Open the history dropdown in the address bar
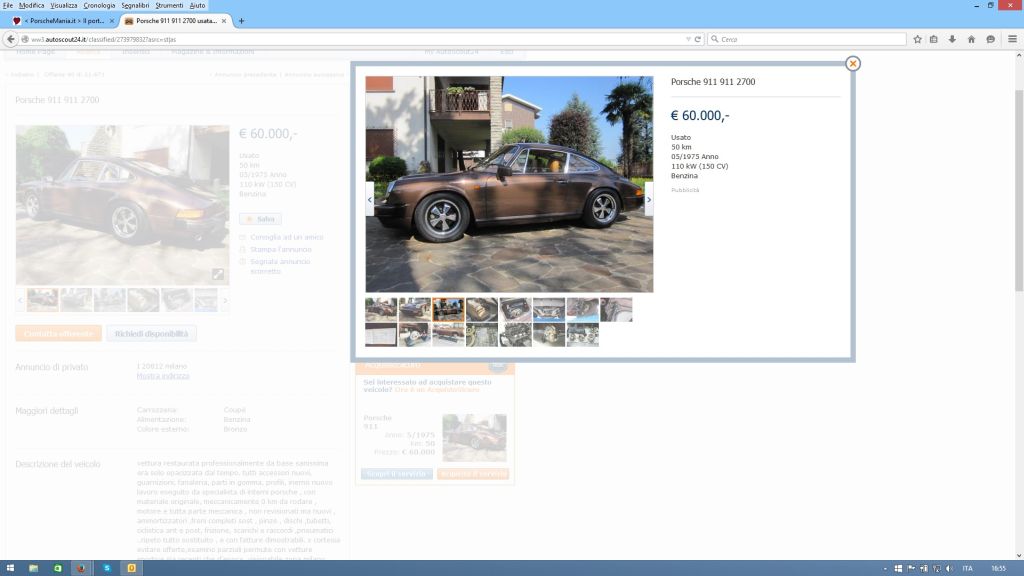 (688, 39)
